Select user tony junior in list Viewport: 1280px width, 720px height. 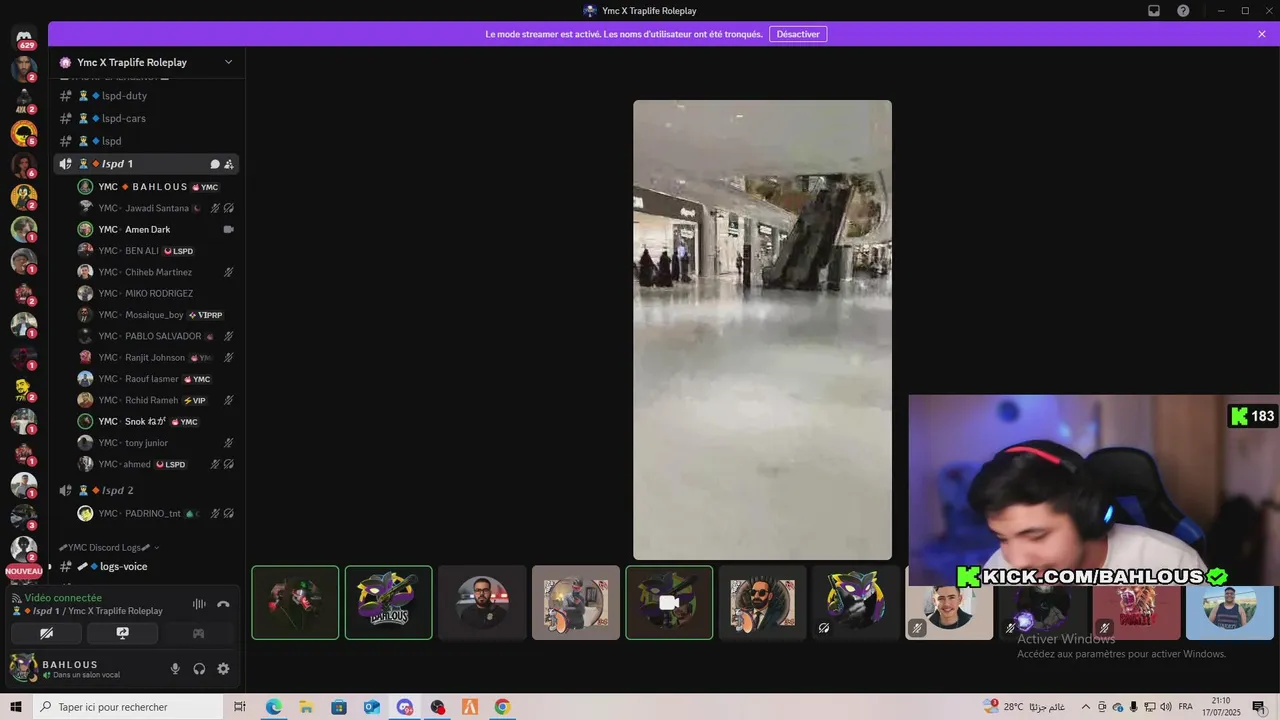pyautogui.click(x=156, y=443)
